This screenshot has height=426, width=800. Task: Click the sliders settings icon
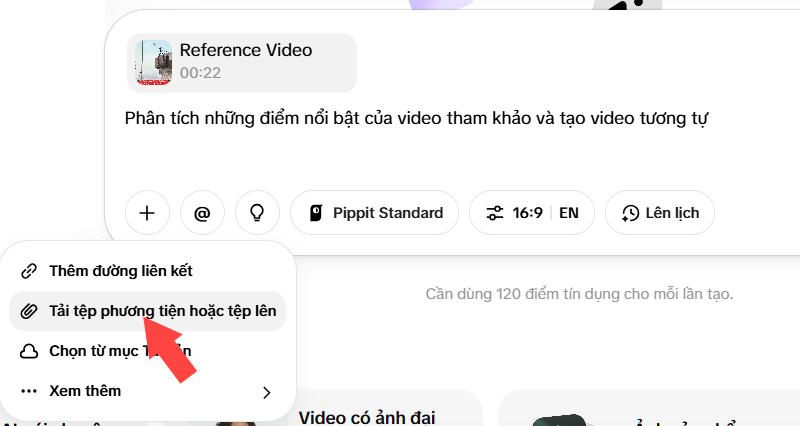pyautogui.click(x=494, y=213)
